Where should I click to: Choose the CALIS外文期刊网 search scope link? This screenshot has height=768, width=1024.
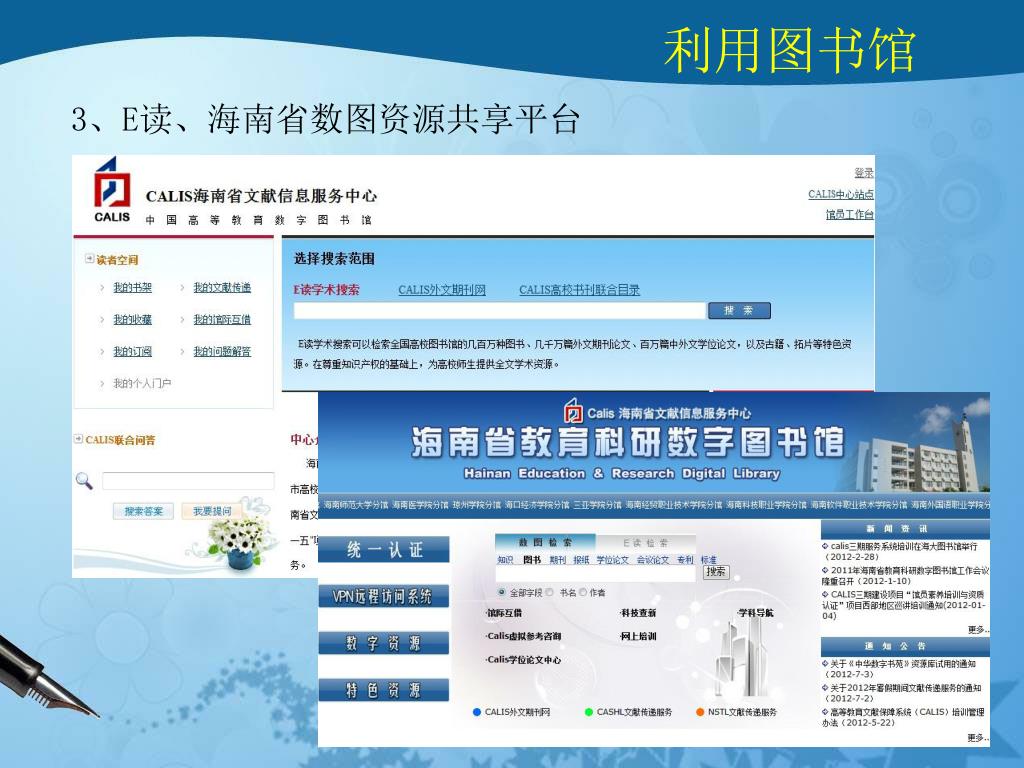coord(442,290)
